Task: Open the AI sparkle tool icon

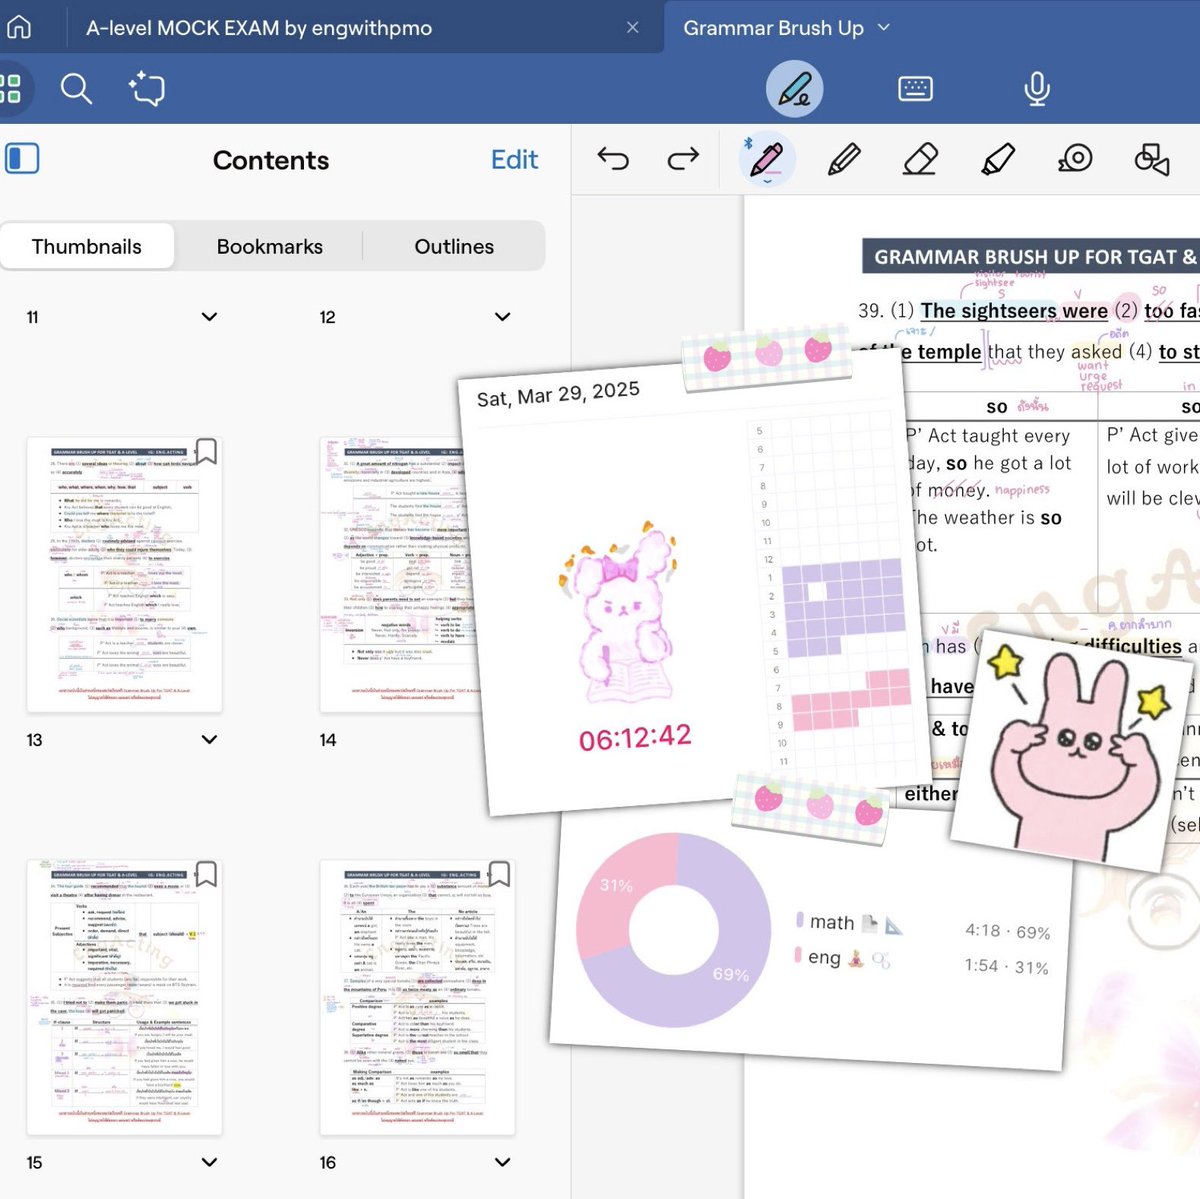Action: pos(147,89)
